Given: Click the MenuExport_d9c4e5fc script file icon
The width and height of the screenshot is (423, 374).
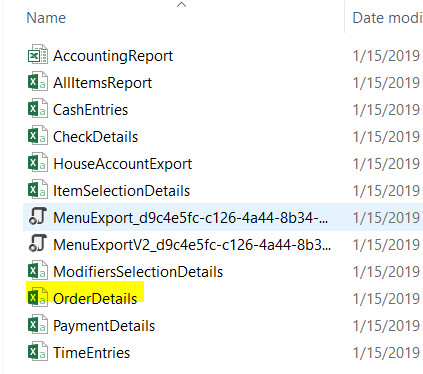Looking at the screenshot, I should pos(38,216).
